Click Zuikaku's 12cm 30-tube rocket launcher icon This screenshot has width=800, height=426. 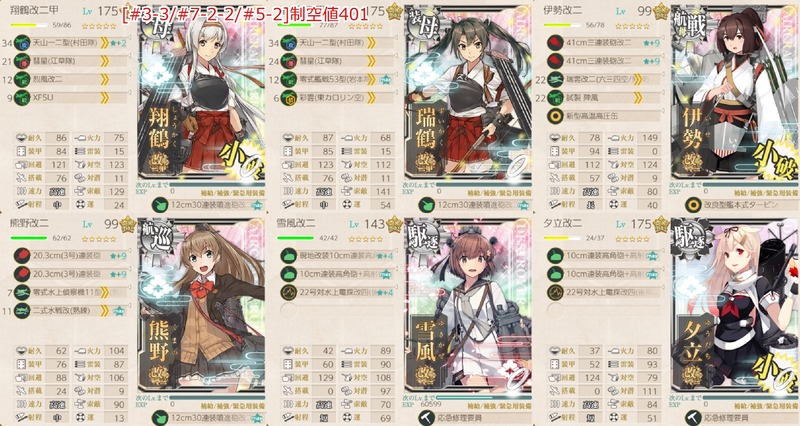(x=426, y=205)
